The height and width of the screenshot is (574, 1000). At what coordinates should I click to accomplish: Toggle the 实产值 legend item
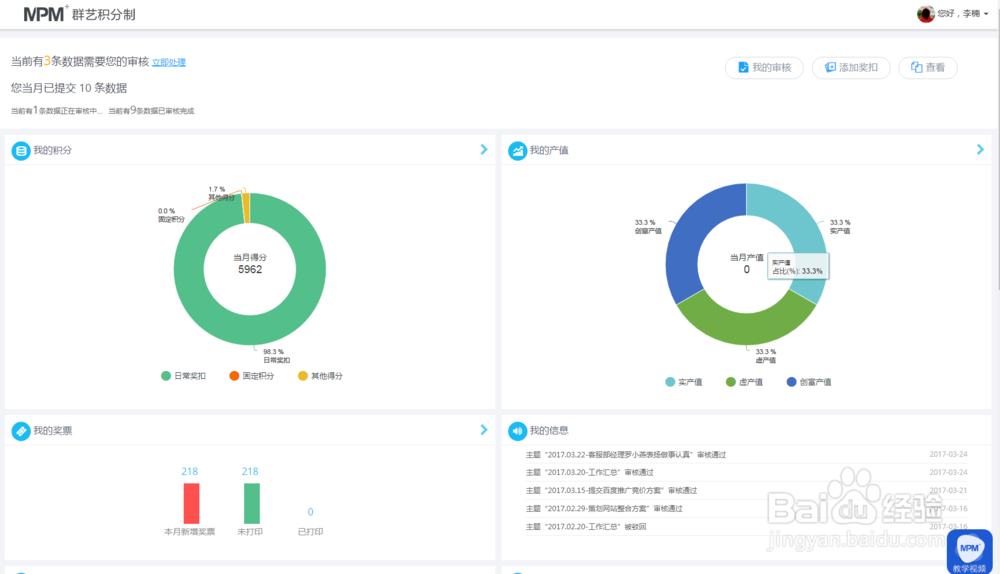684,382
